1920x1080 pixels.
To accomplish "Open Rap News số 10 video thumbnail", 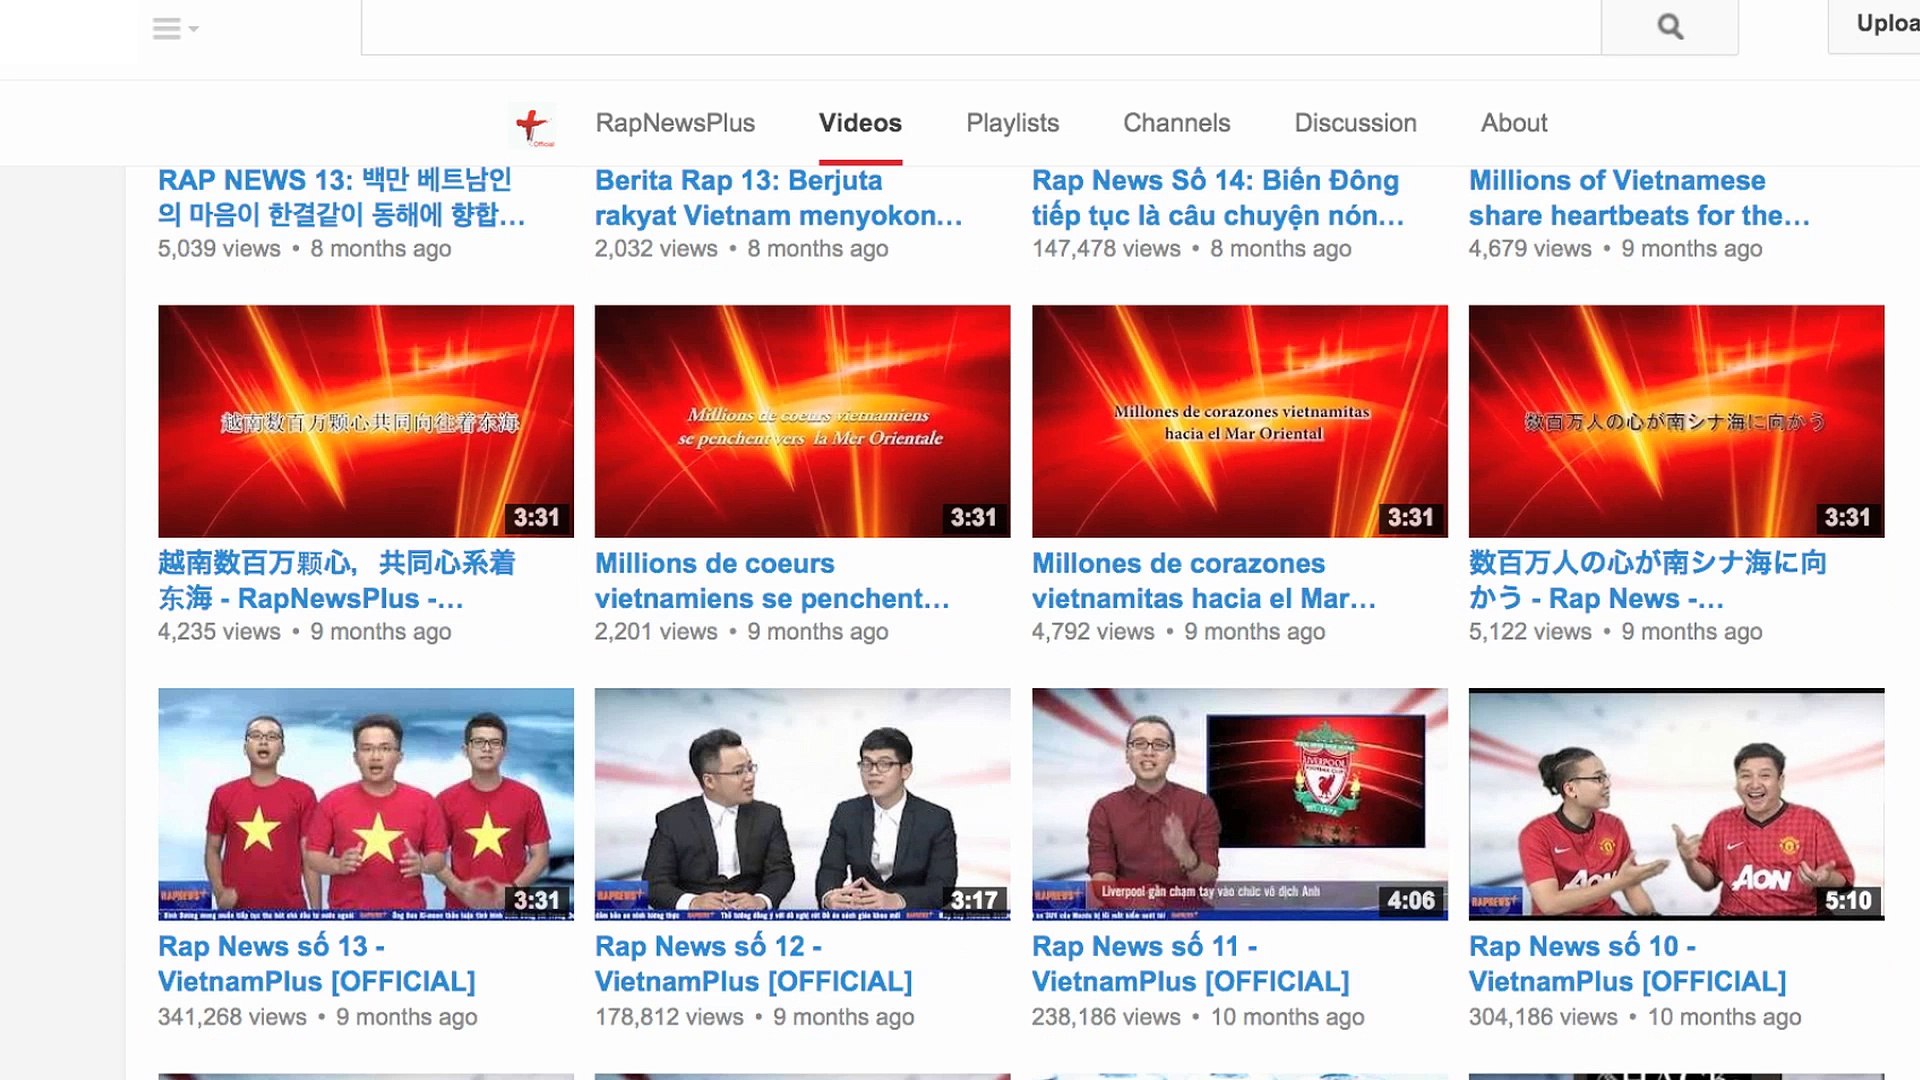I will (x=1676, y=803).
